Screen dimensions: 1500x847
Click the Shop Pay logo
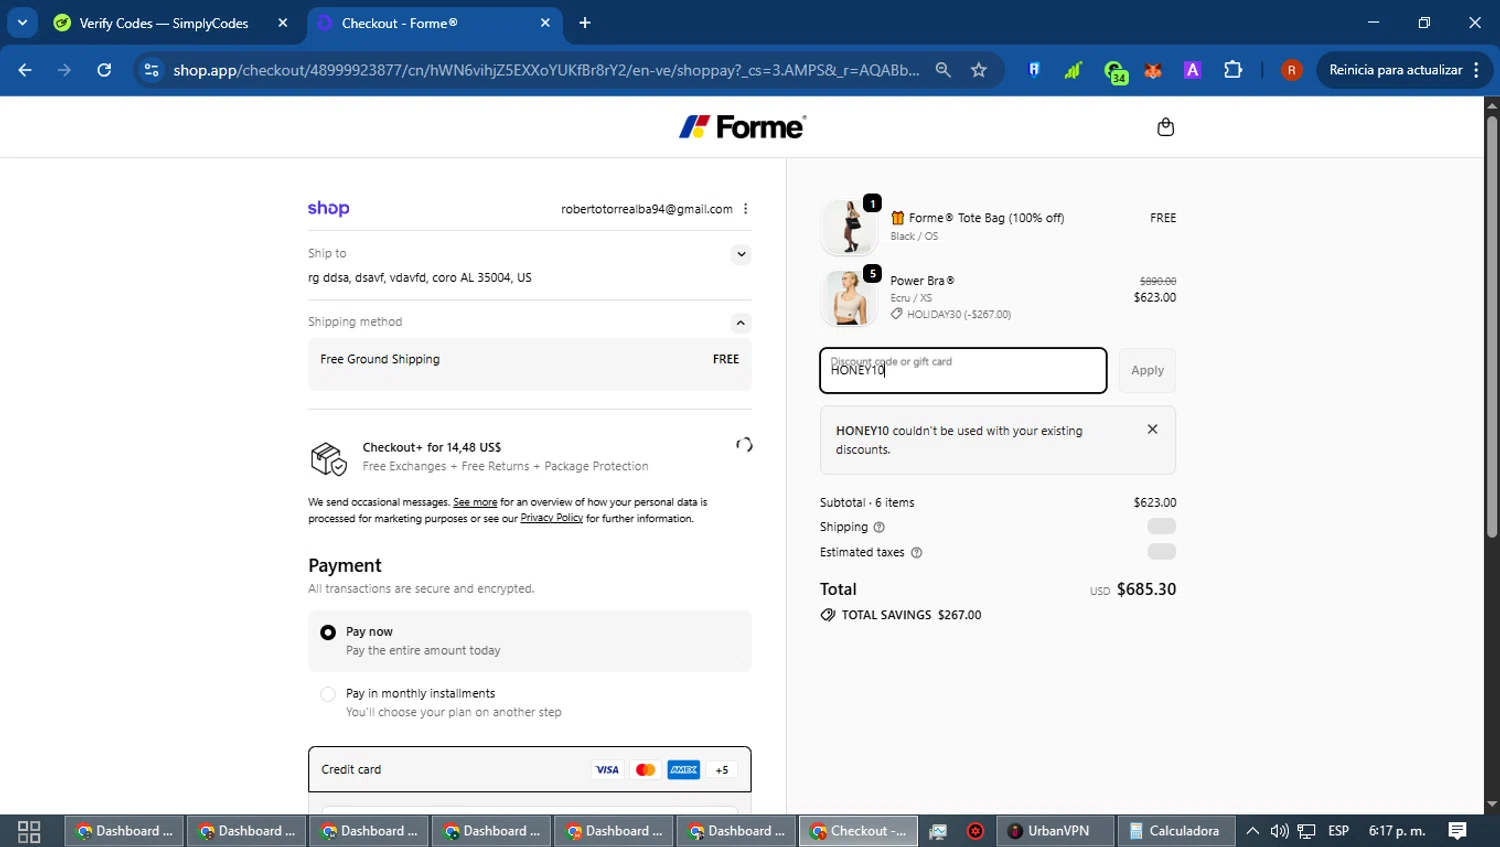click(328, 208)
